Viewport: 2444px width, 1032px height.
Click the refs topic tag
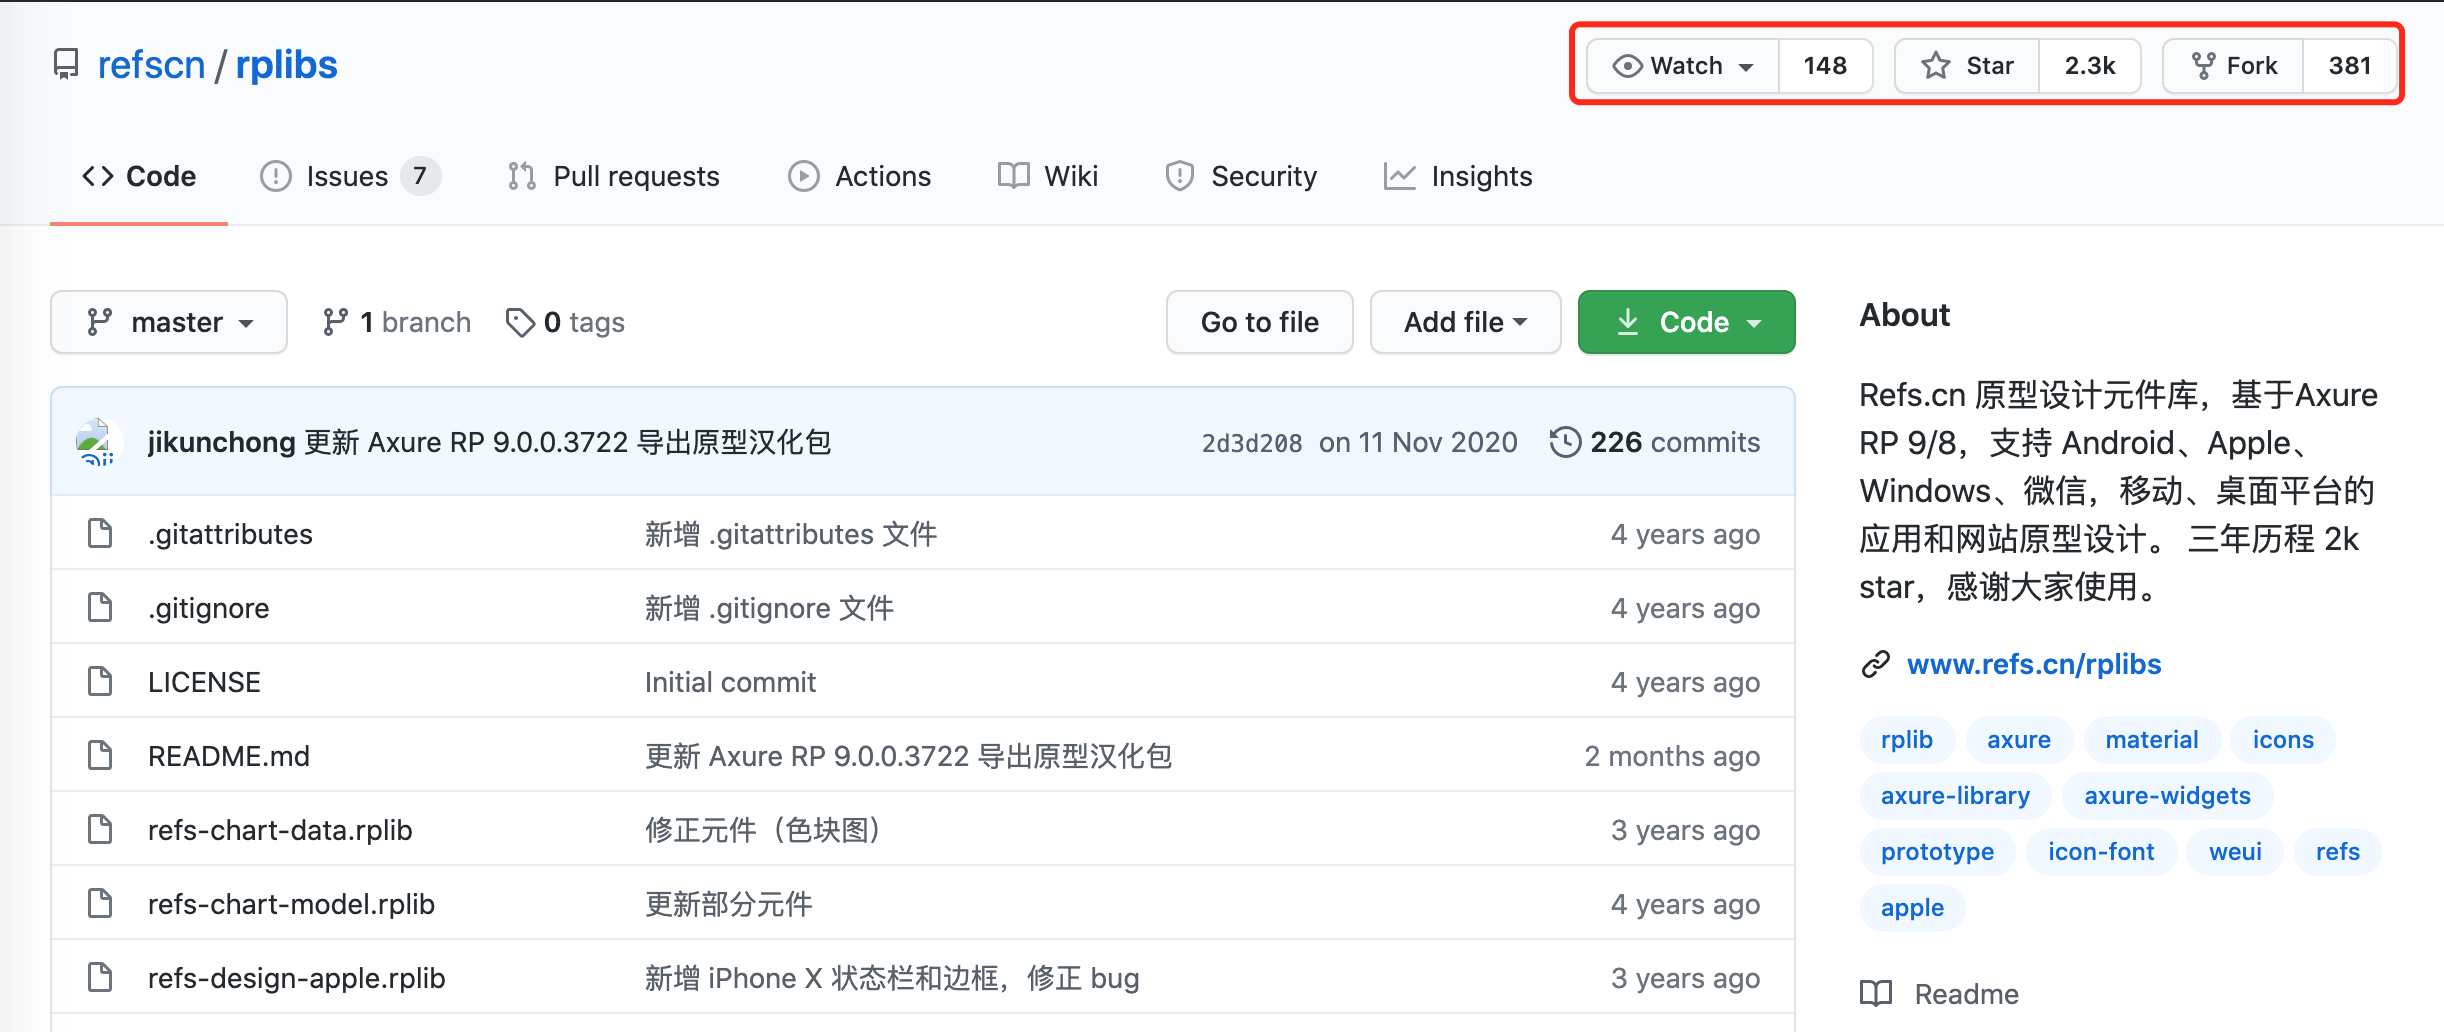point(2338,852)
